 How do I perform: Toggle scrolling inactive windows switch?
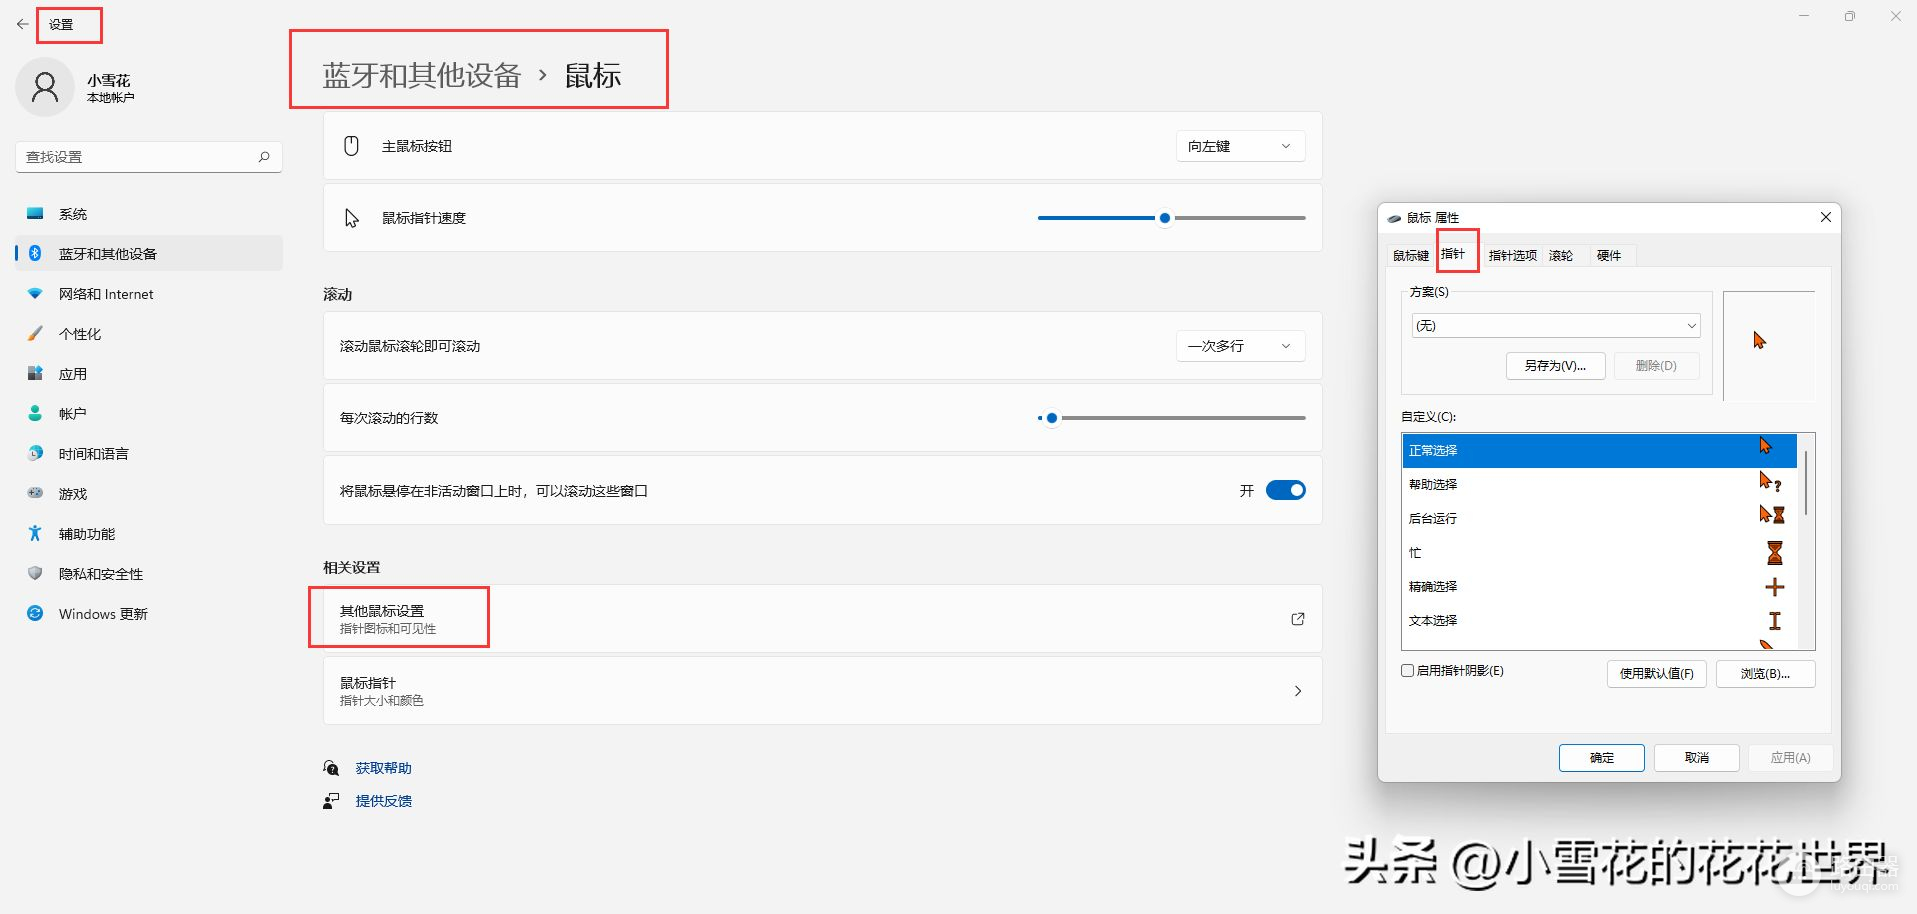click(1286, 490)
